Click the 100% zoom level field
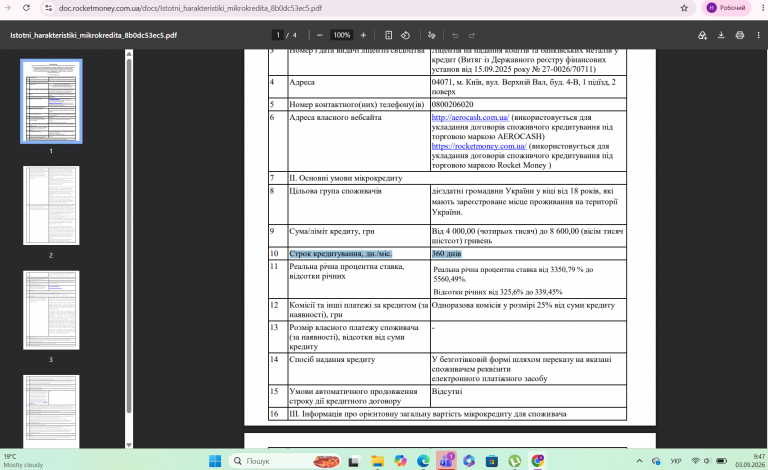Viewport: 768px width, 470px height. pyautogui.click(x=341, y=35)
